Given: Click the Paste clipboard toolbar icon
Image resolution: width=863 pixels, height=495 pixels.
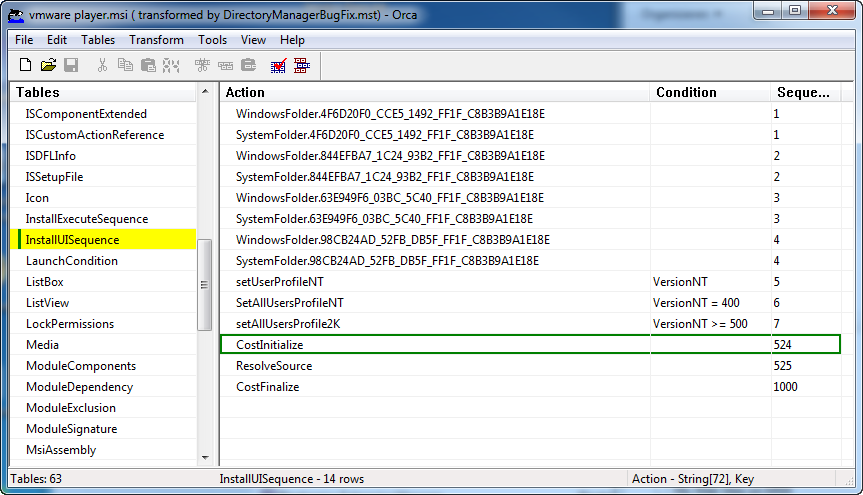Looking at the screenshot, I should click(148, 65).
